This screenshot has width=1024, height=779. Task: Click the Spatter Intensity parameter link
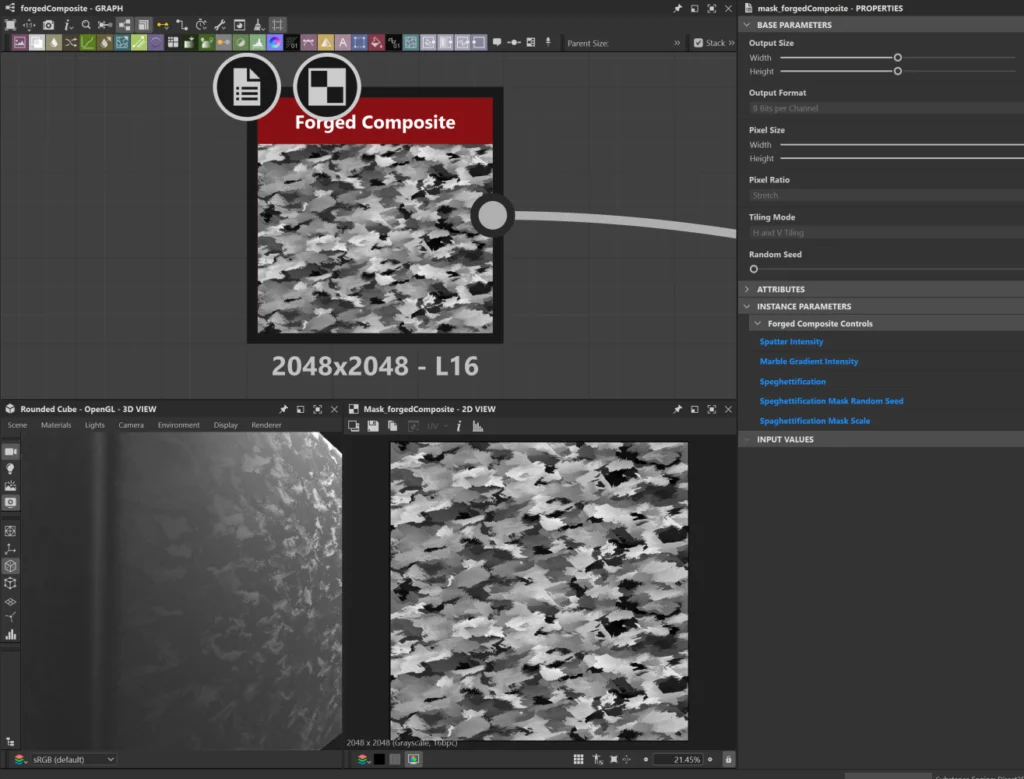point(791,342)
